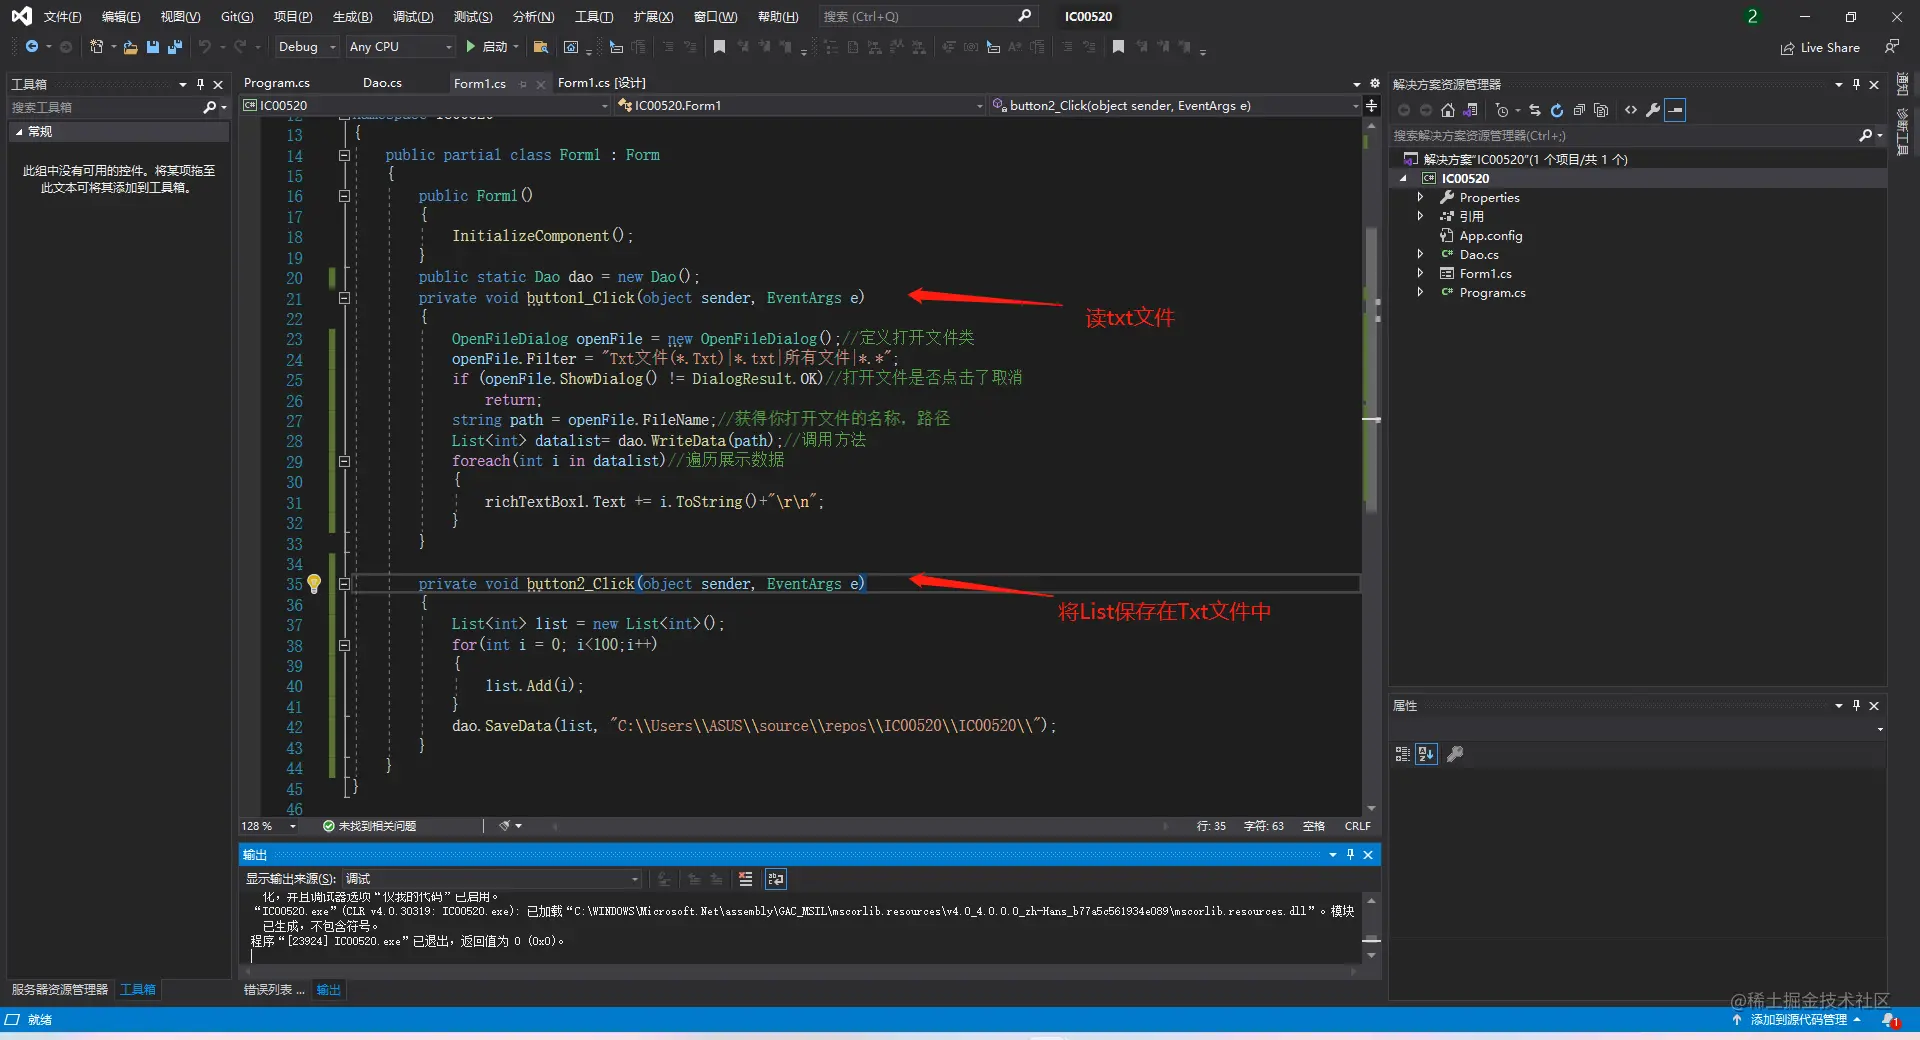This screenshot has height=1040, width=1920.
Task: Click the Open File folder icon
Action: coord(130,47)
